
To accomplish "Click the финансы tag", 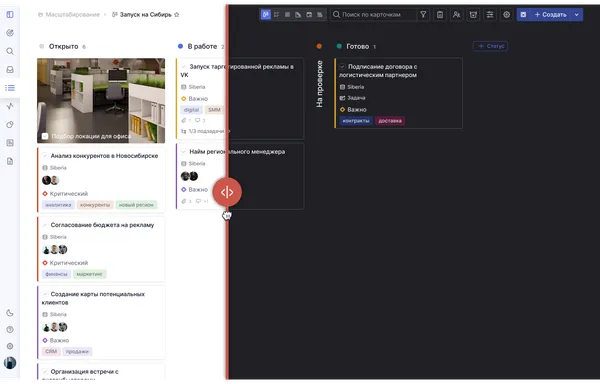I will click(x=56, y=274).
